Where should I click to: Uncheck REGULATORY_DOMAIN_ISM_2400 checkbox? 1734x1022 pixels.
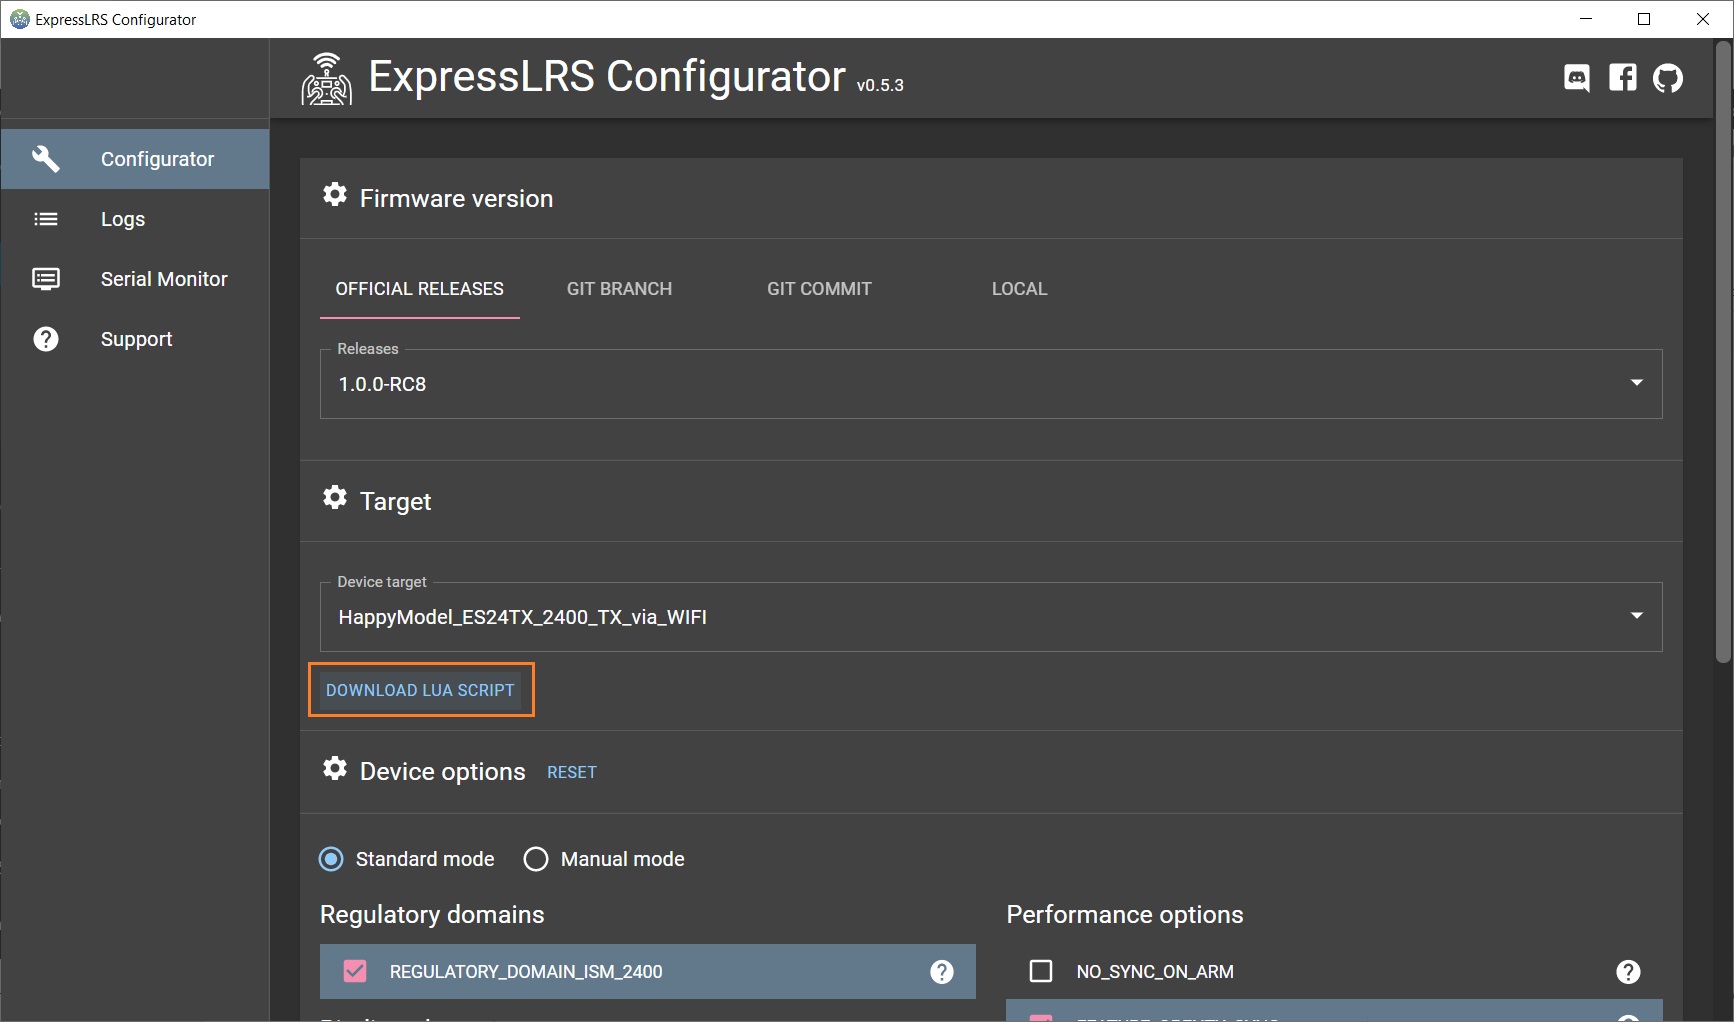(355, 971)
